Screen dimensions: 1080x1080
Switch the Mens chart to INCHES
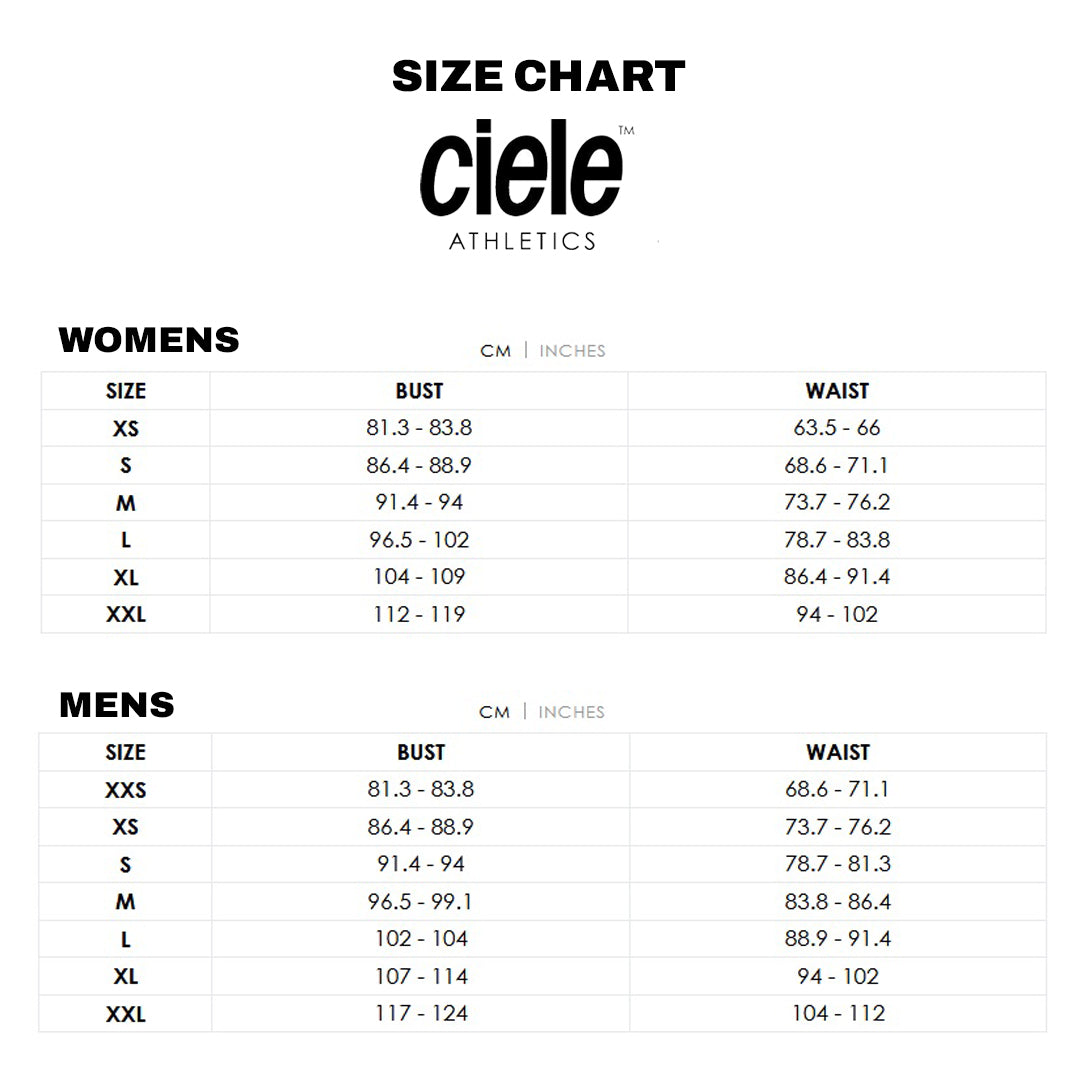571,712
